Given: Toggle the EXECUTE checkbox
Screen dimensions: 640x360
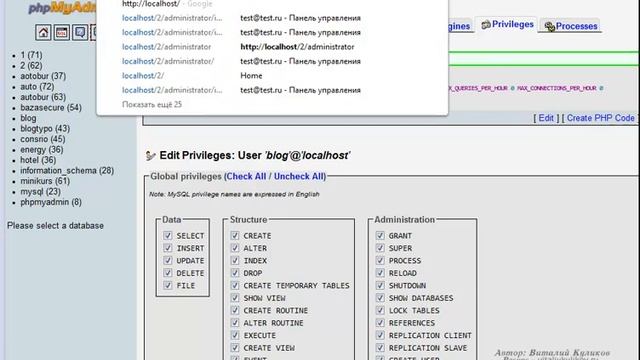Looking at the screenshot, I should [x=235, y=335].
